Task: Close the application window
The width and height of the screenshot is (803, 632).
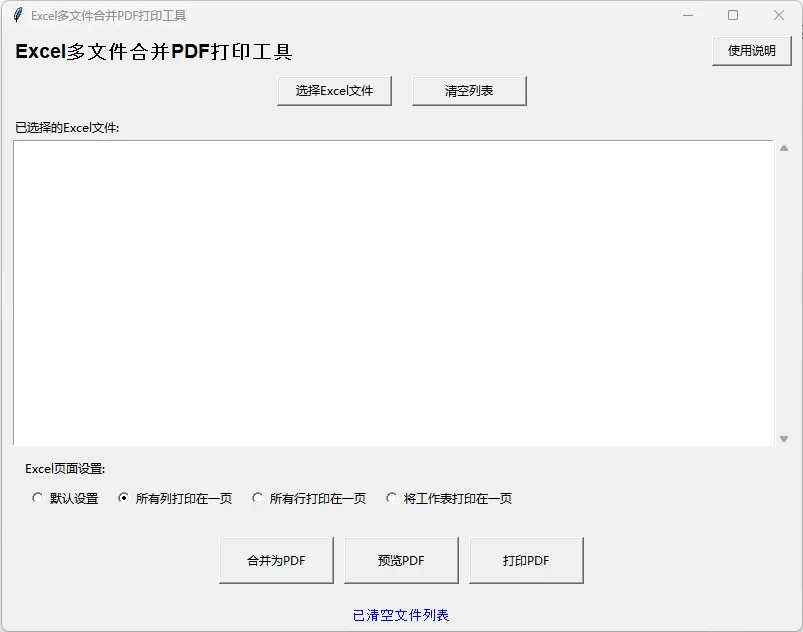Action: (778, 15)
